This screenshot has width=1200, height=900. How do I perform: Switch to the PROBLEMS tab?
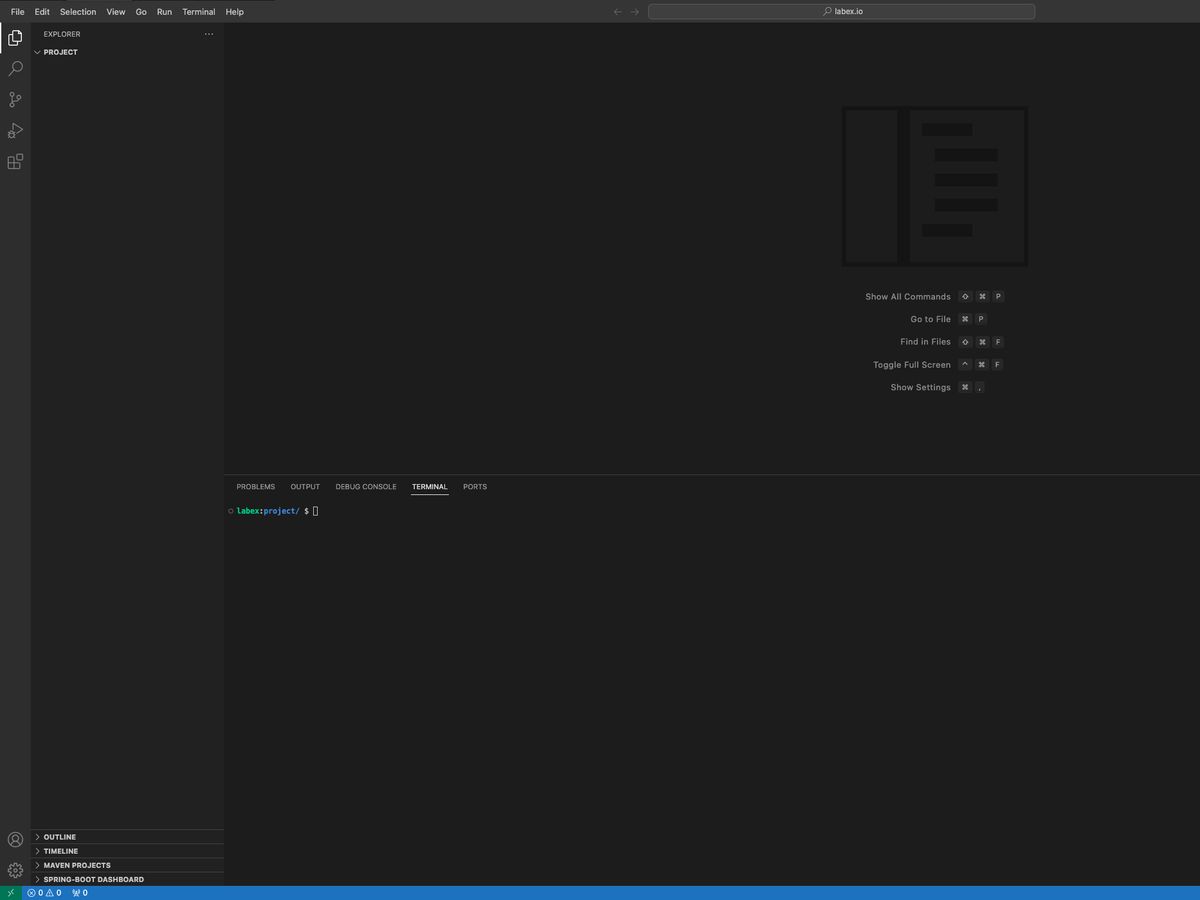point(255,487)
